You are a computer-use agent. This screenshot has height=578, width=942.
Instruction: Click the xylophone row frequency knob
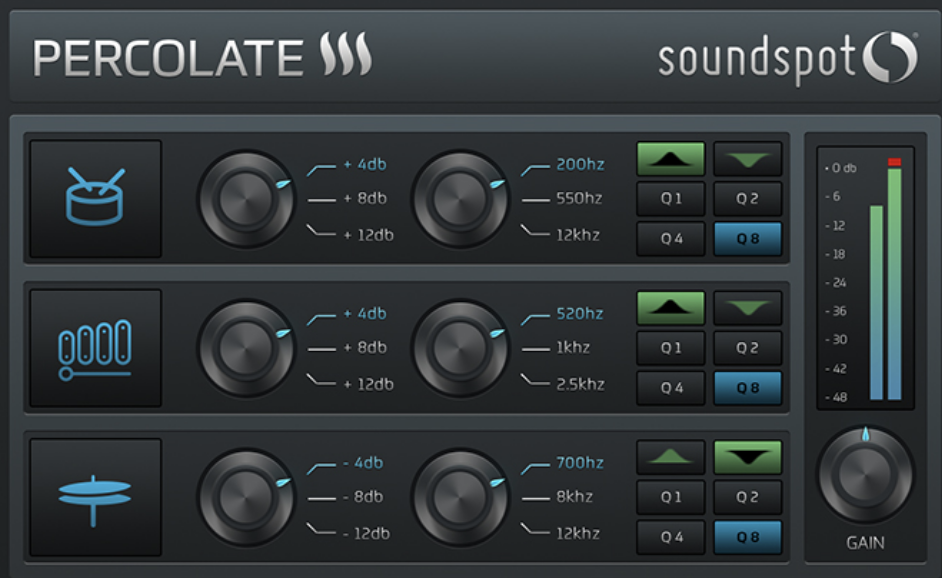(x=460, y=348)
